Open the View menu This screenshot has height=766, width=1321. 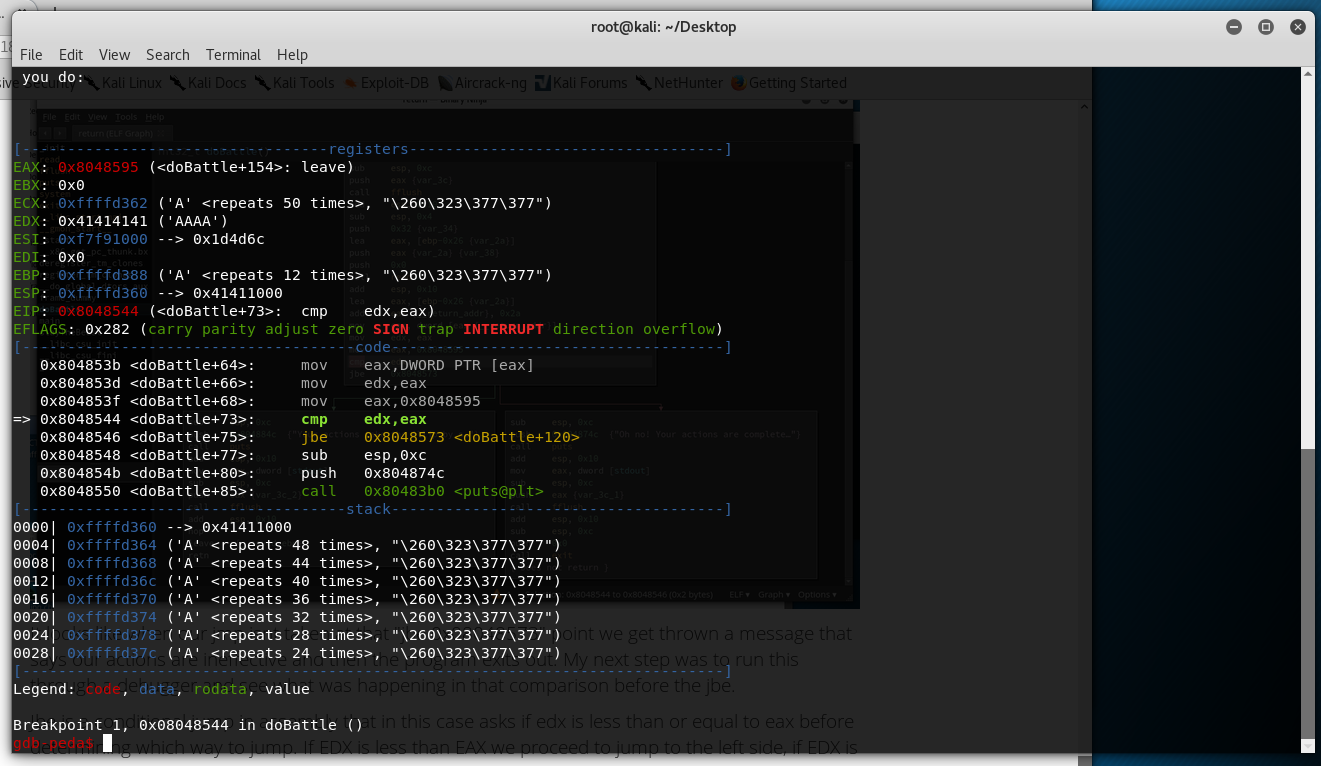coord(114,55)
